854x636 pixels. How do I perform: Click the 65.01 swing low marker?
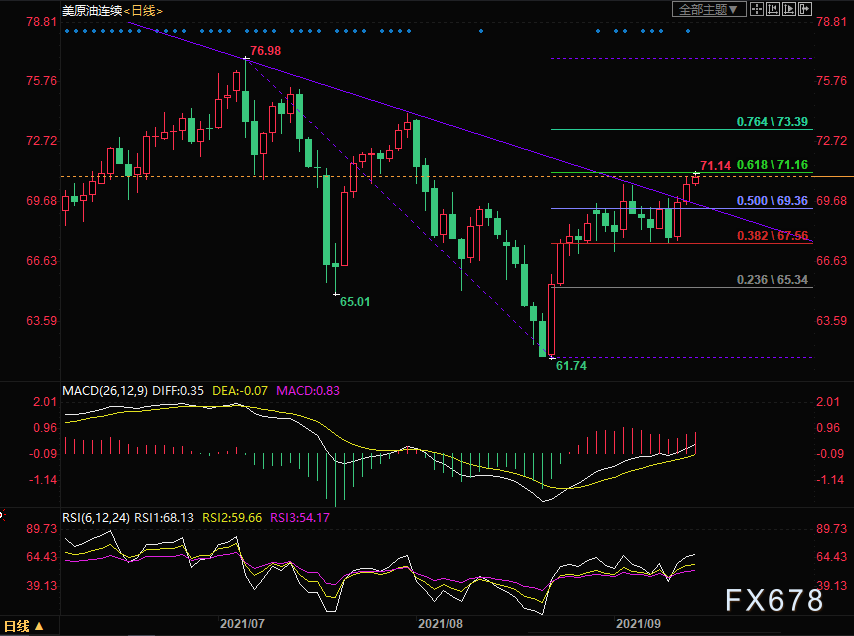(355, 300)
